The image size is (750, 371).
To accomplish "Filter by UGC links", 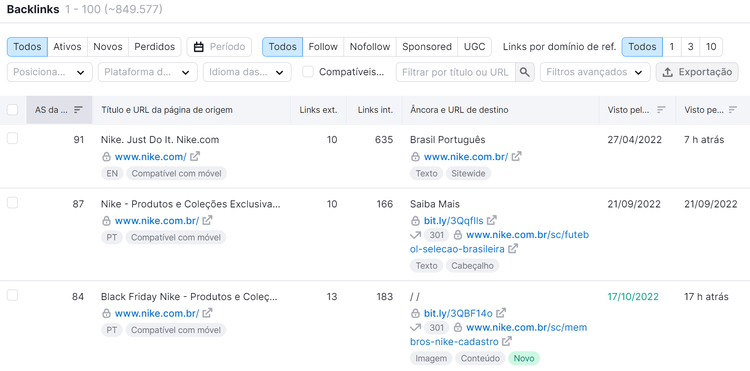I will (474, 47).
